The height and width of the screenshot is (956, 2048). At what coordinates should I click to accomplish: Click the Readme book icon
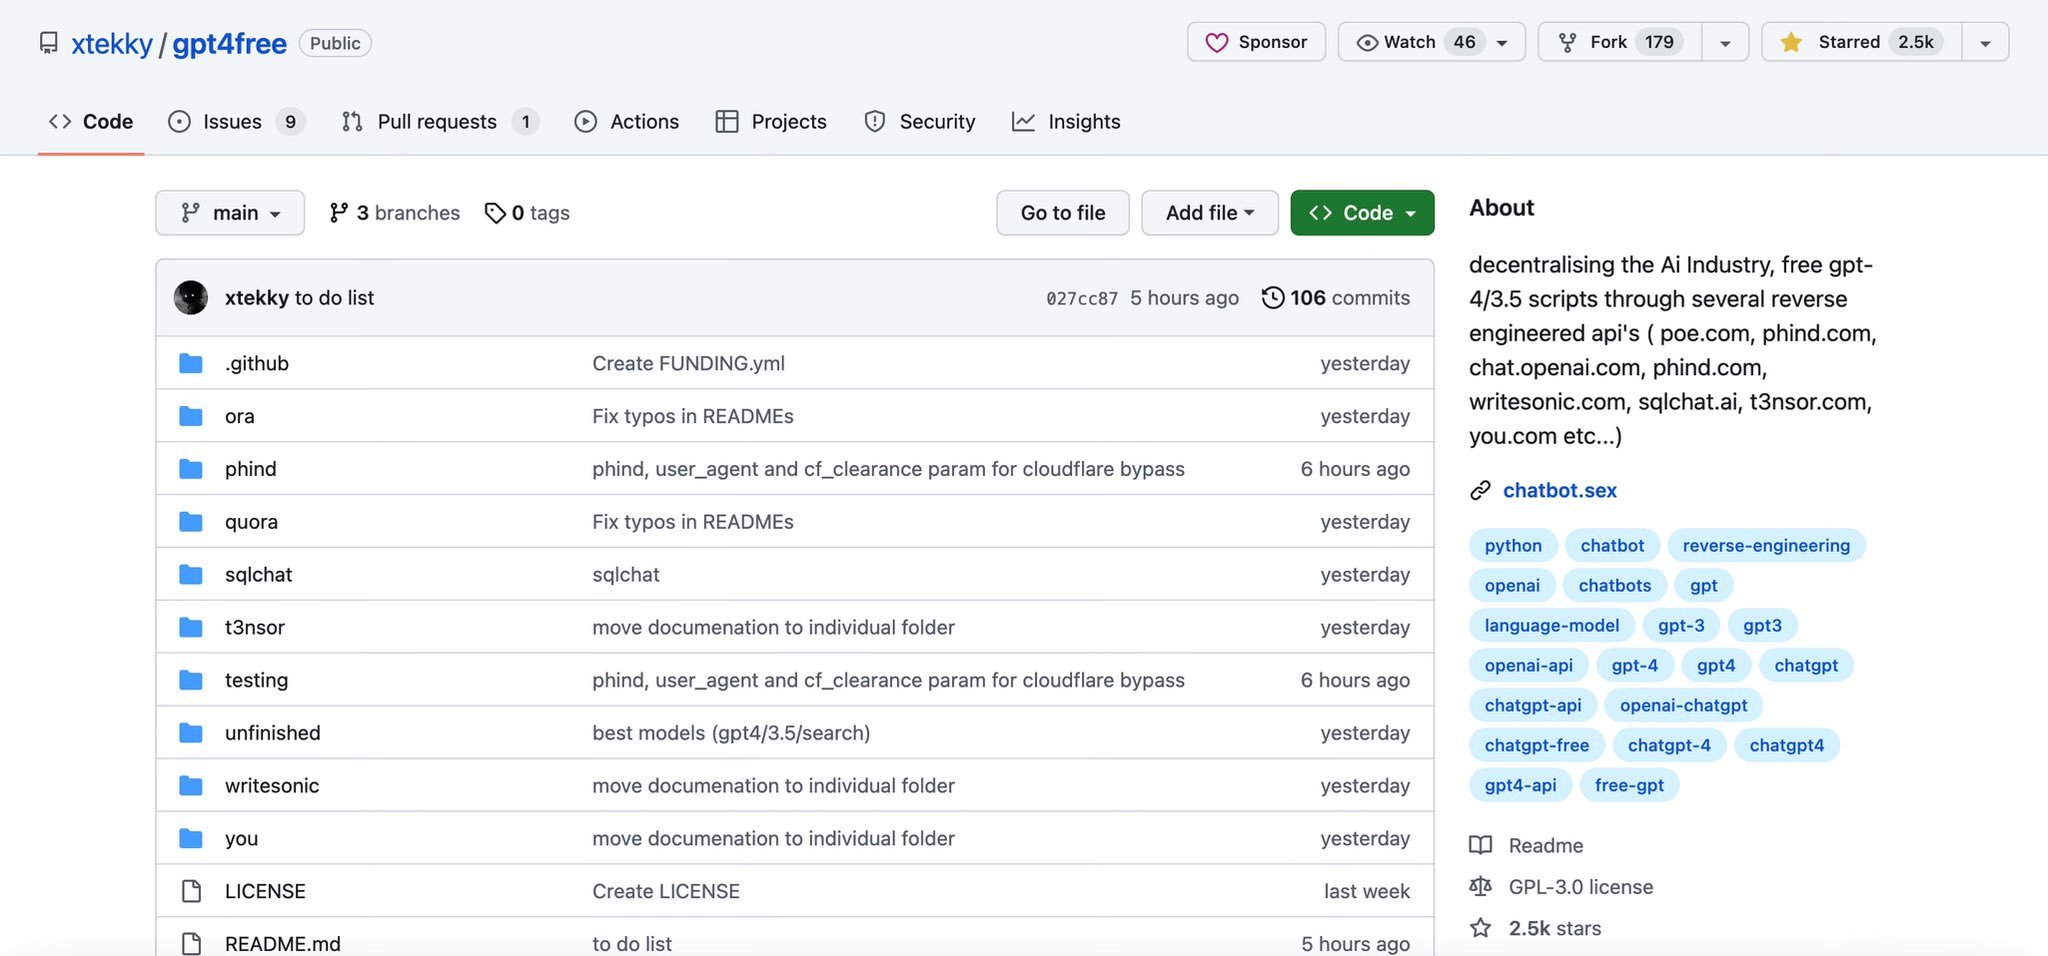pyautogui.click(x=1481, y=845)
